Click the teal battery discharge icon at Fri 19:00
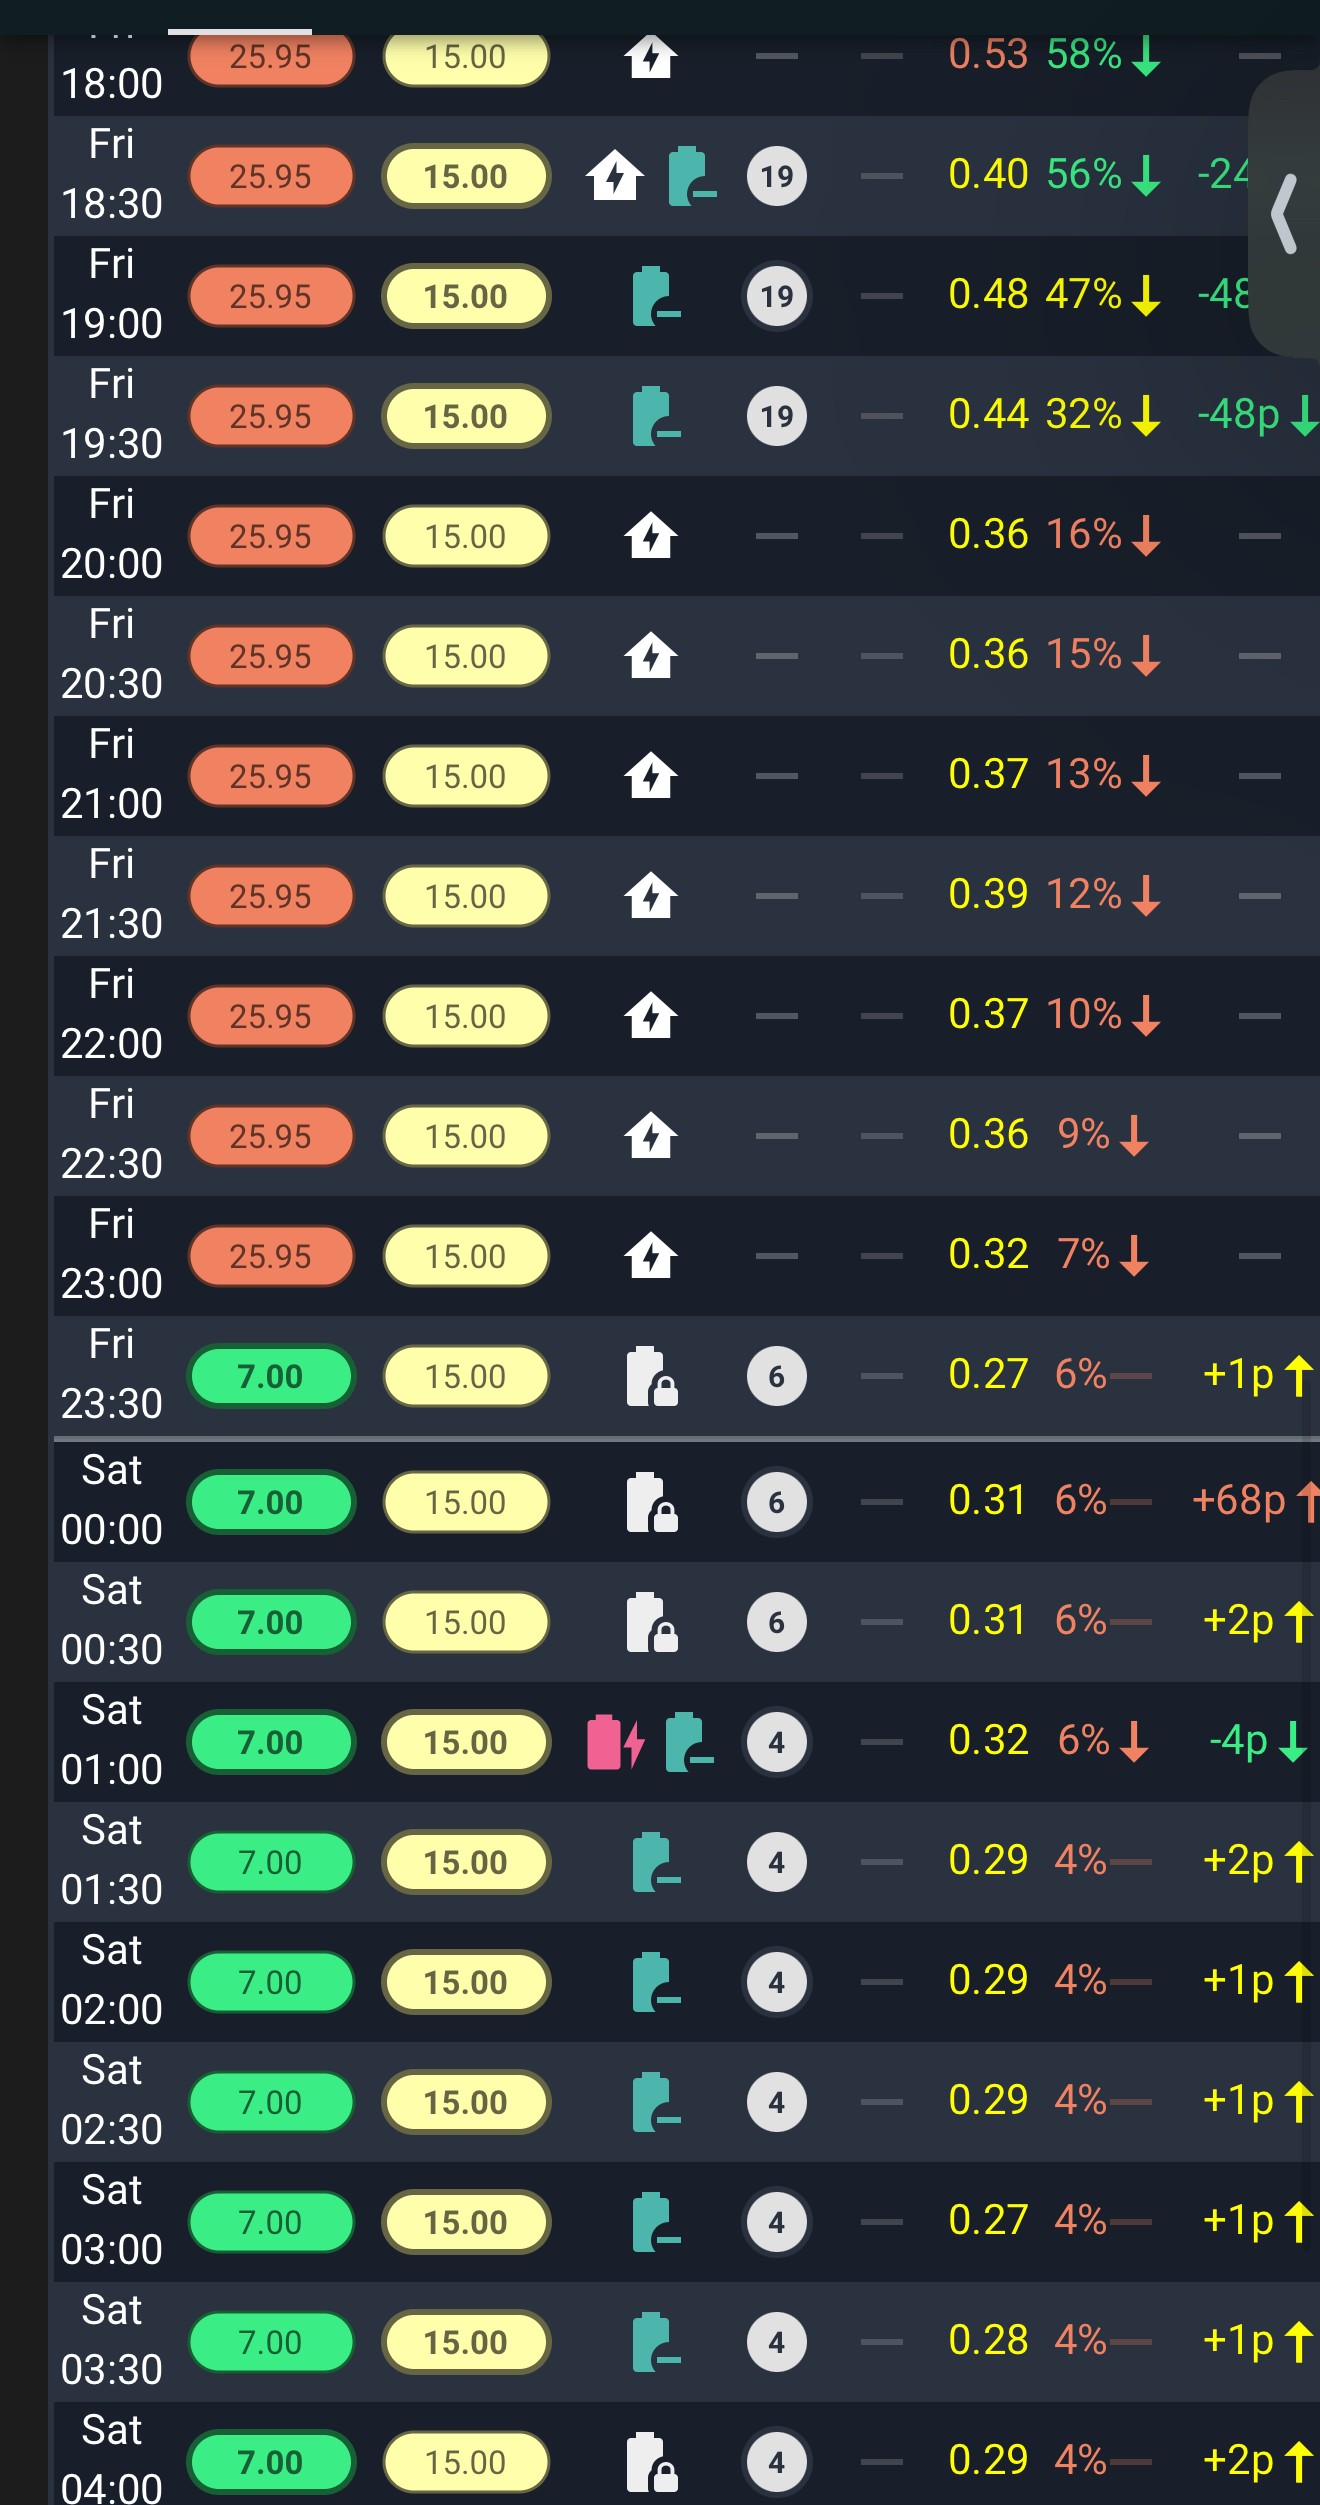 tap(656, 296)
